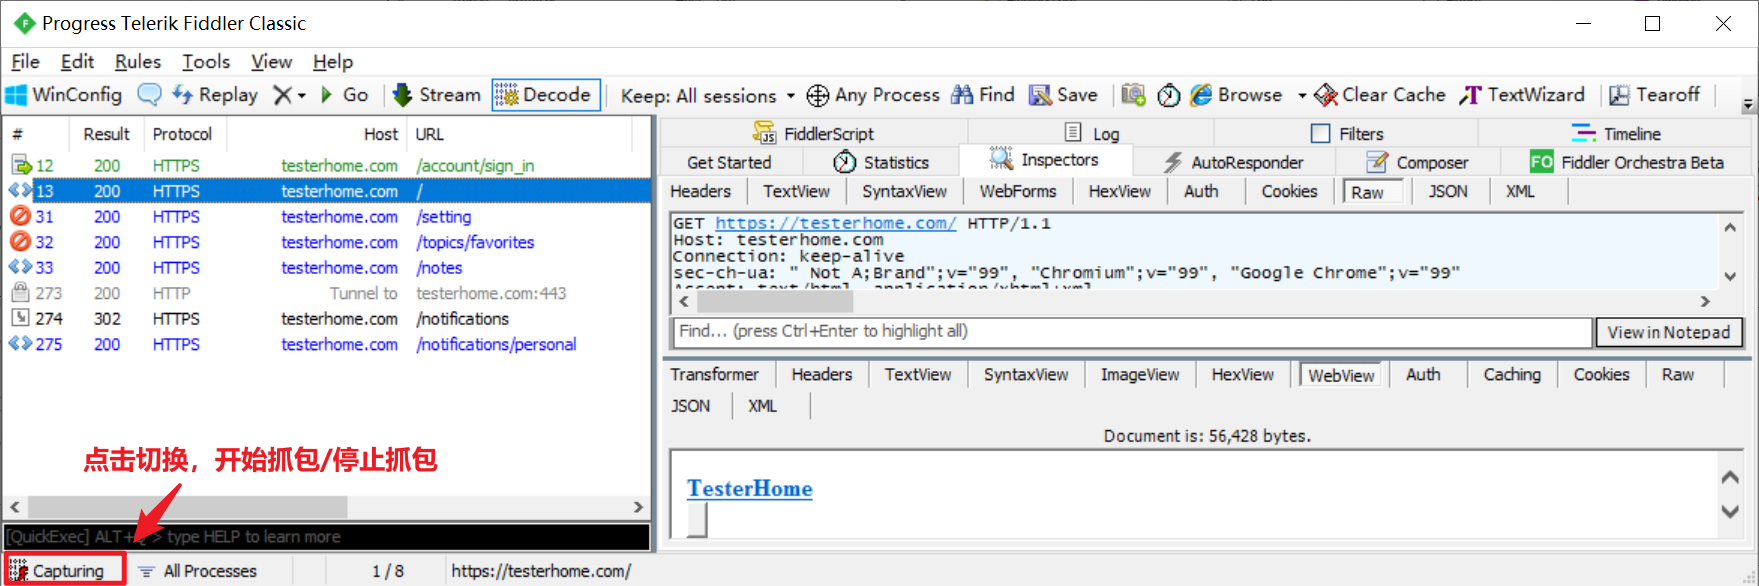Image resolution: width=1759 pixels, height=586 pixels.
Task: Sort by the Result column header
Action: pos(106,134)
